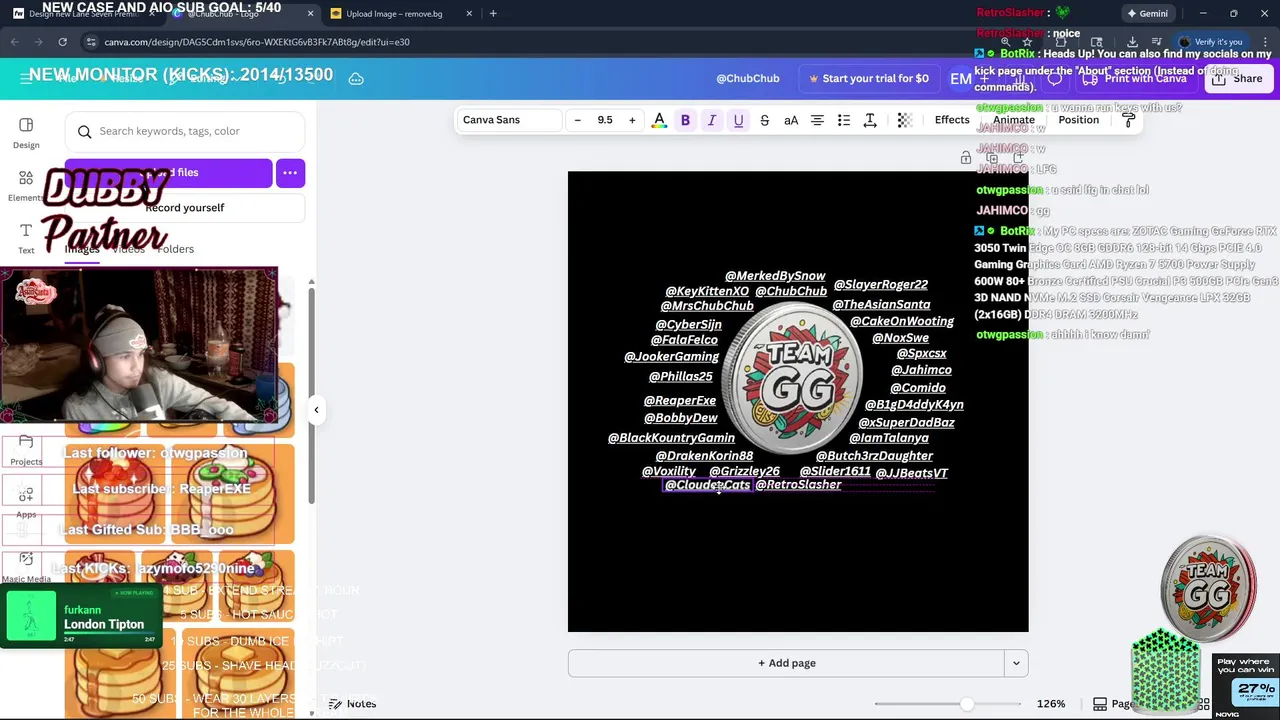The image size is (1280, 720).
Task: Collapse the side panel with the arrow
Action: 316,409
